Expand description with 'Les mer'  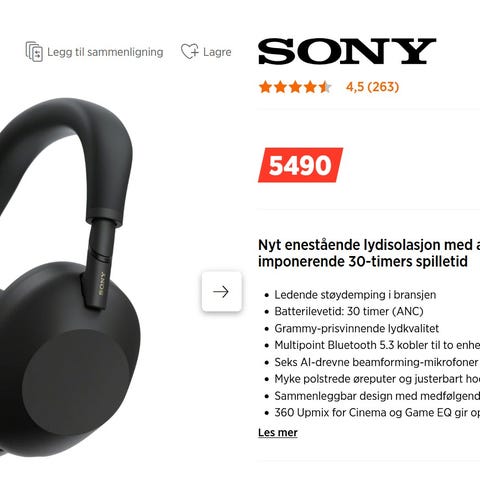pyautogui.click(x=278, y=432)
